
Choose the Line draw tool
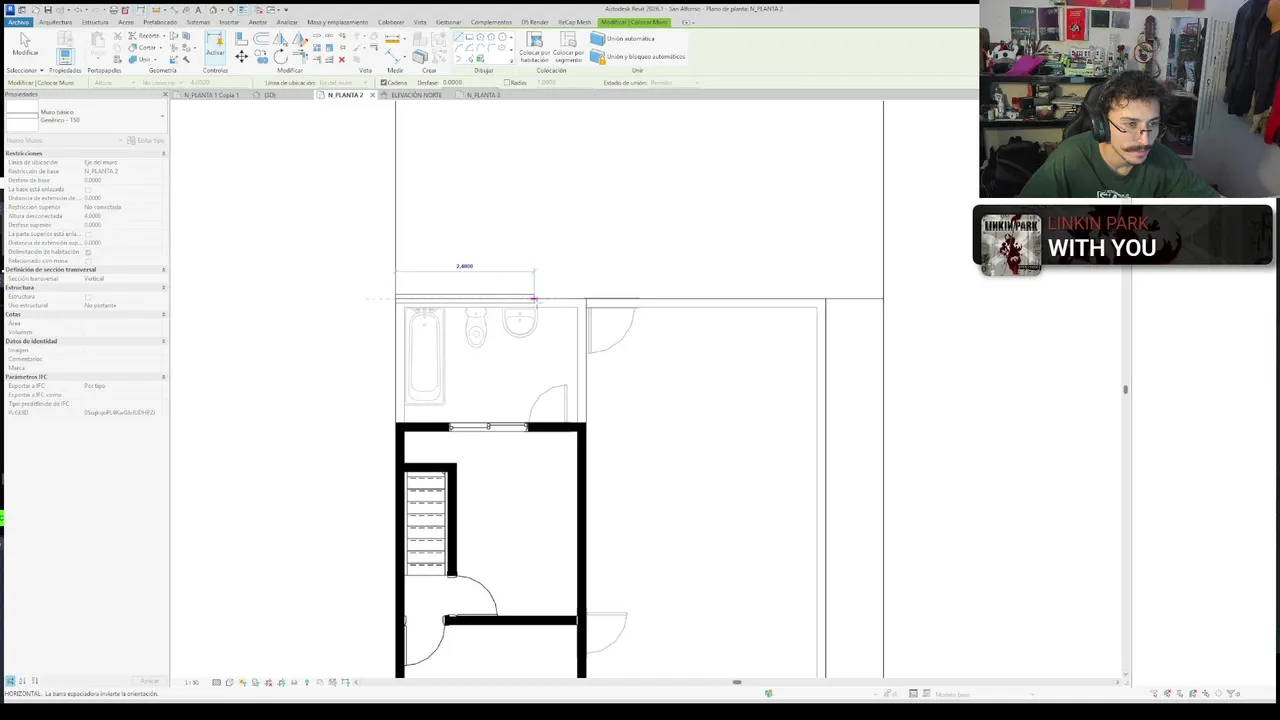point(459,36)
